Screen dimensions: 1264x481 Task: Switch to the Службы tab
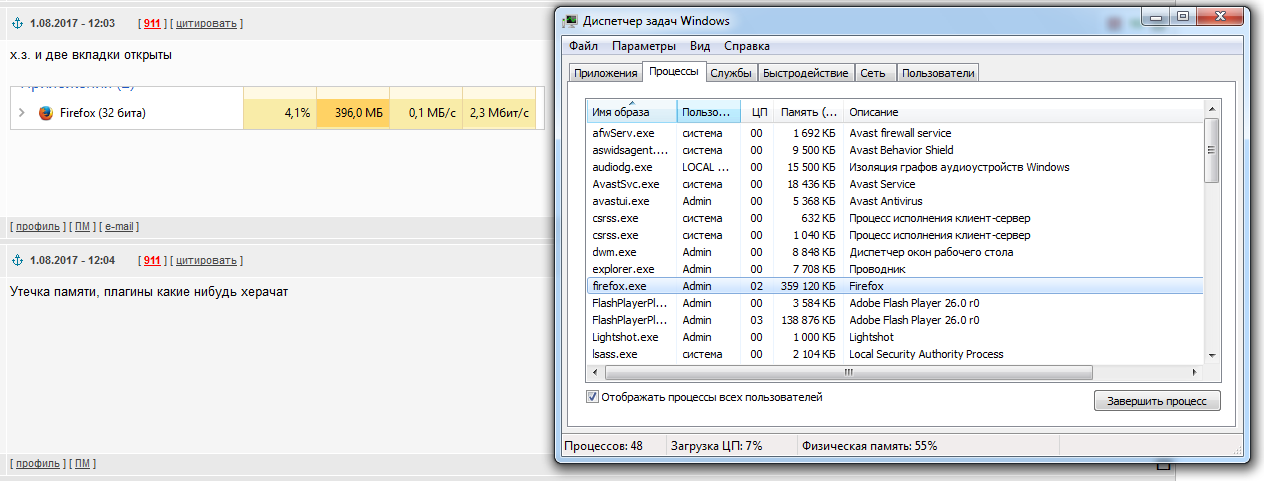[731, 73]
